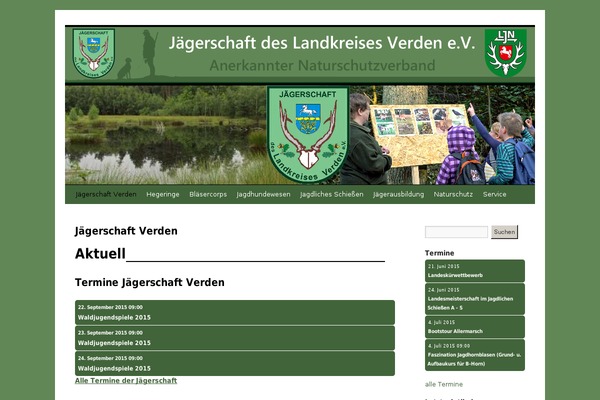Click the Termine sidebar heading

(x=439, y=253)
